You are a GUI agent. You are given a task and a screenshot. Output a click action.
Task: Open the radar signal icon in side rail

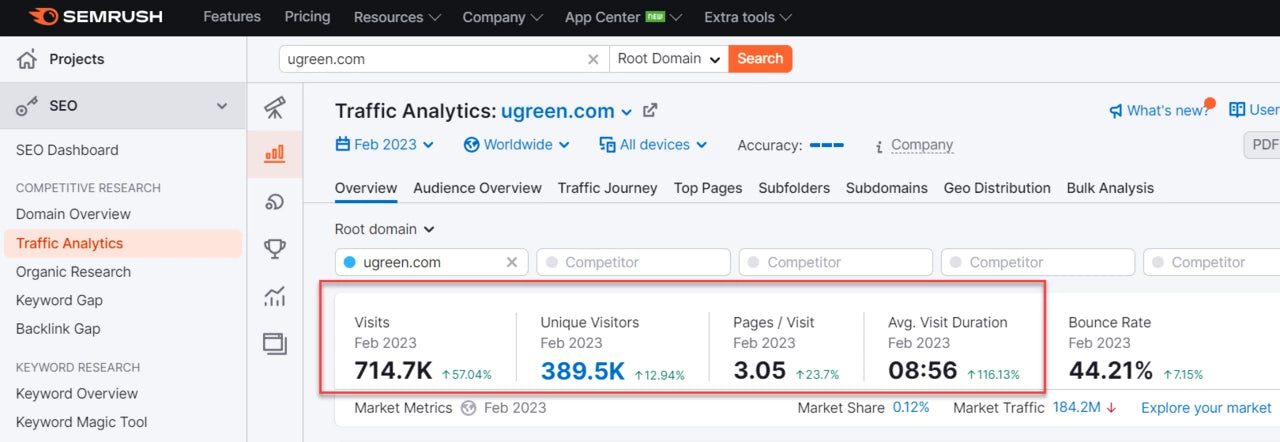click(275, 202)
